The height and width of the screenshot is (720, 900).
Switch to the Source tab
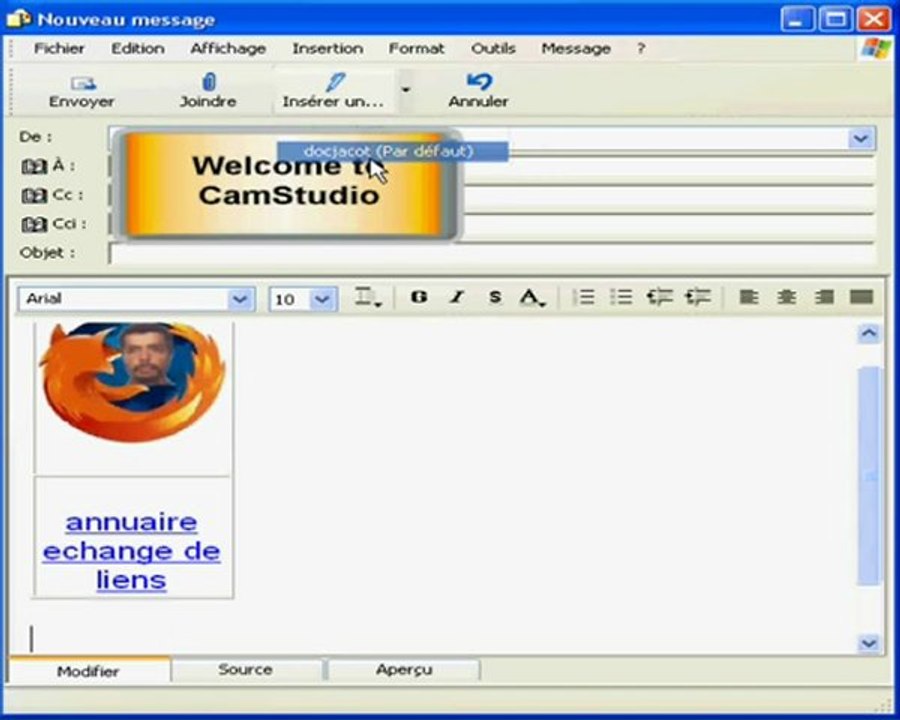246,669
